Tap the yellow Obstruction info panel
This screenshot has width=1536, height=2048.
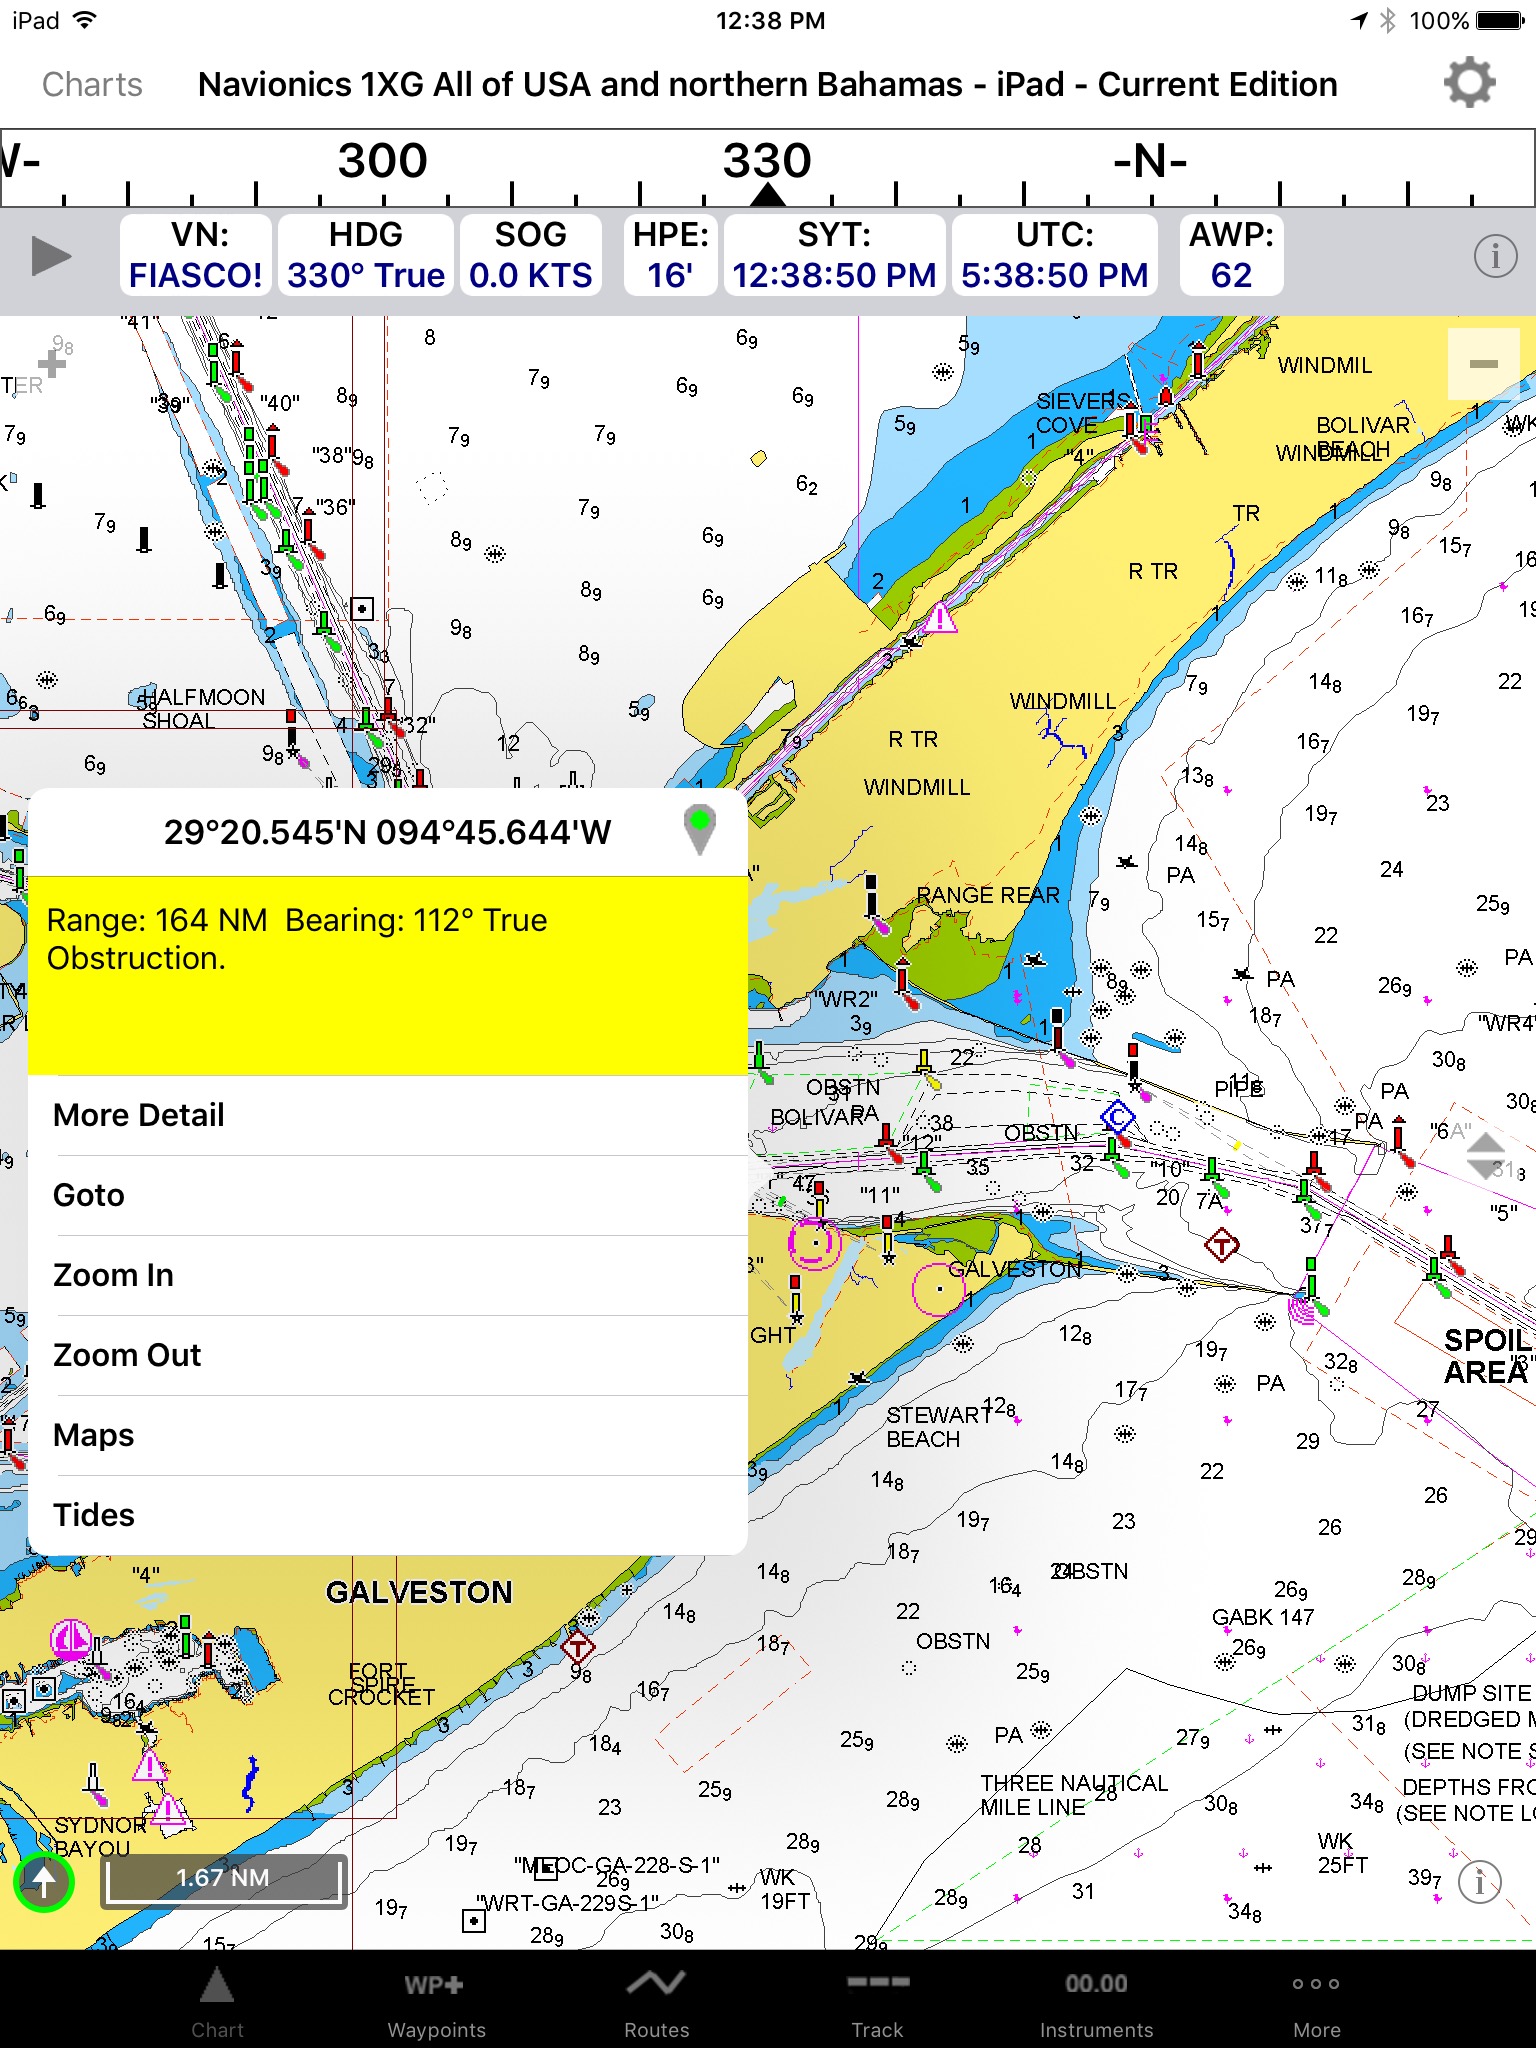pyautogui.click(x=388, y=976)
